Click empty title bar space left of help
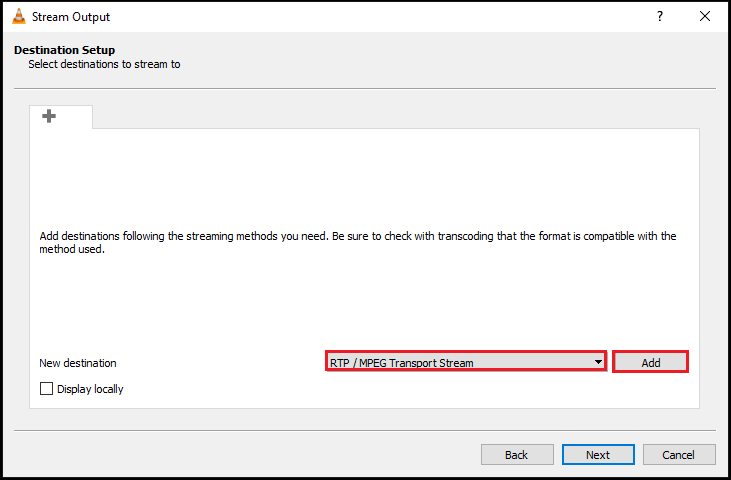 [400, 17]
